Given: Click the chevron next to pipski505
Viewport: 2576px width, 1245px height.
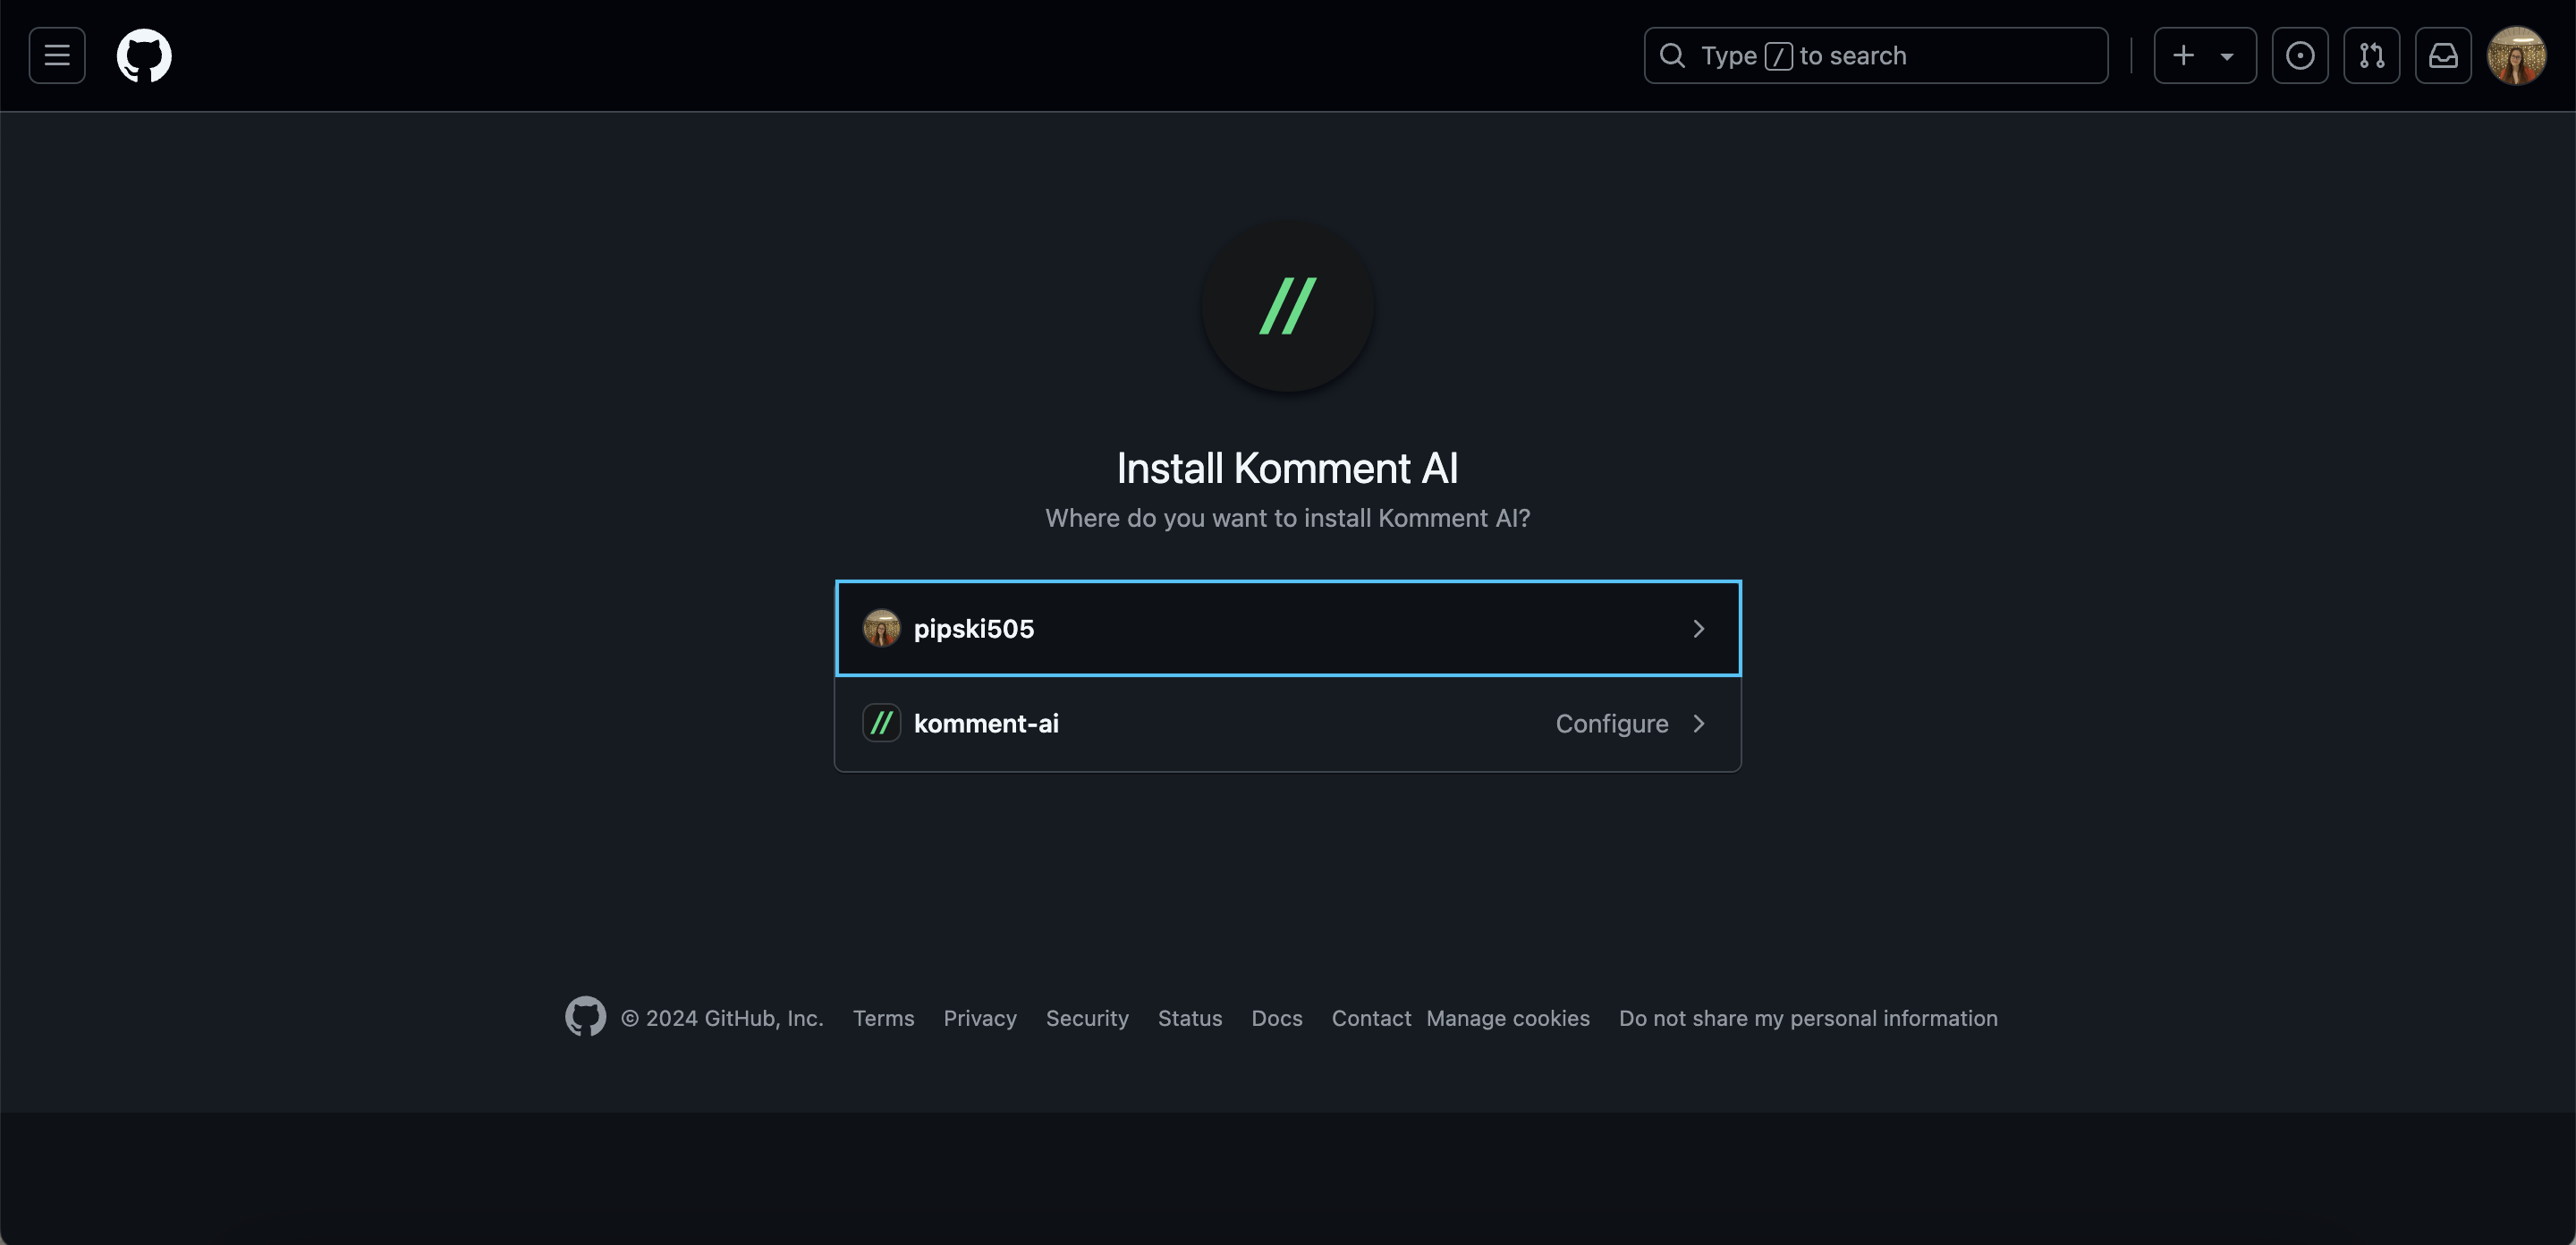Looking at the screenshot, I should (1700, 628).
